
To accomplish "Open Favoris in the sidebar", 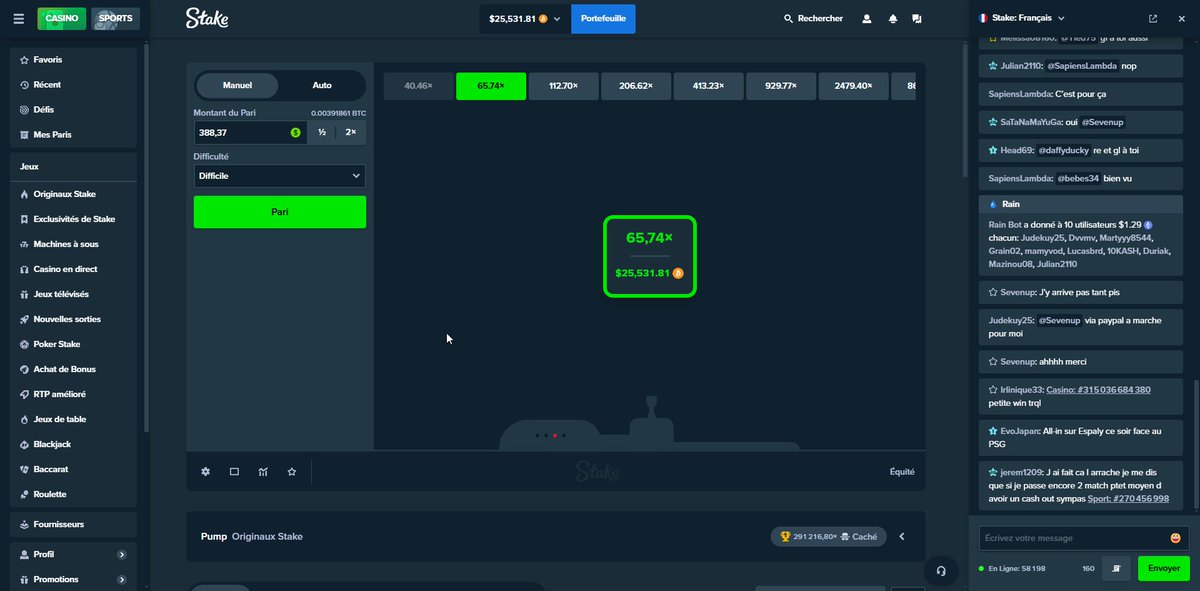I will click(73, 60).
